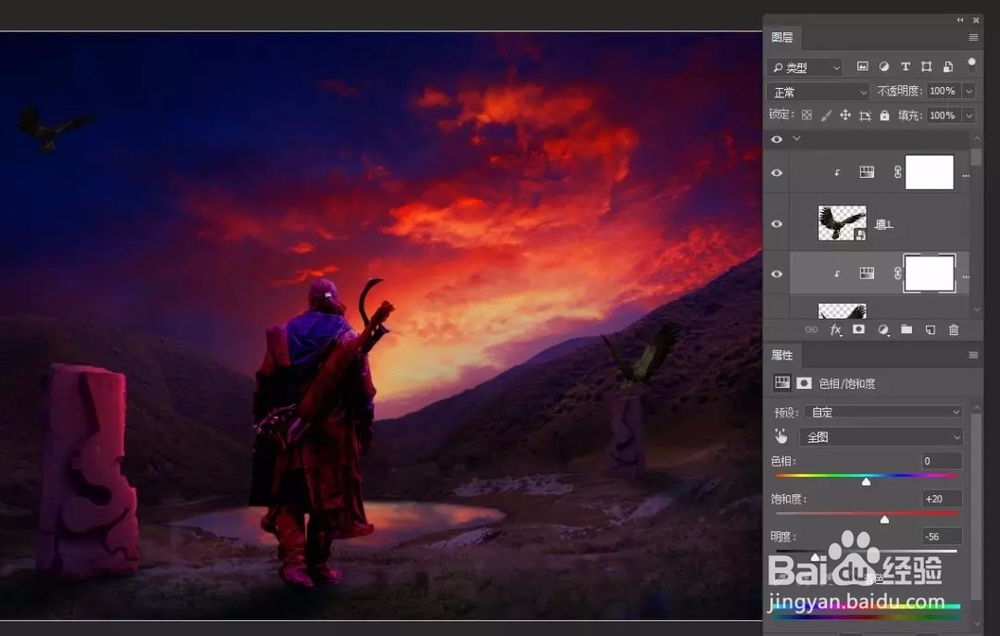
Task: Open the 预设 preset dropdown set to 自定
Action: (883, 412)
